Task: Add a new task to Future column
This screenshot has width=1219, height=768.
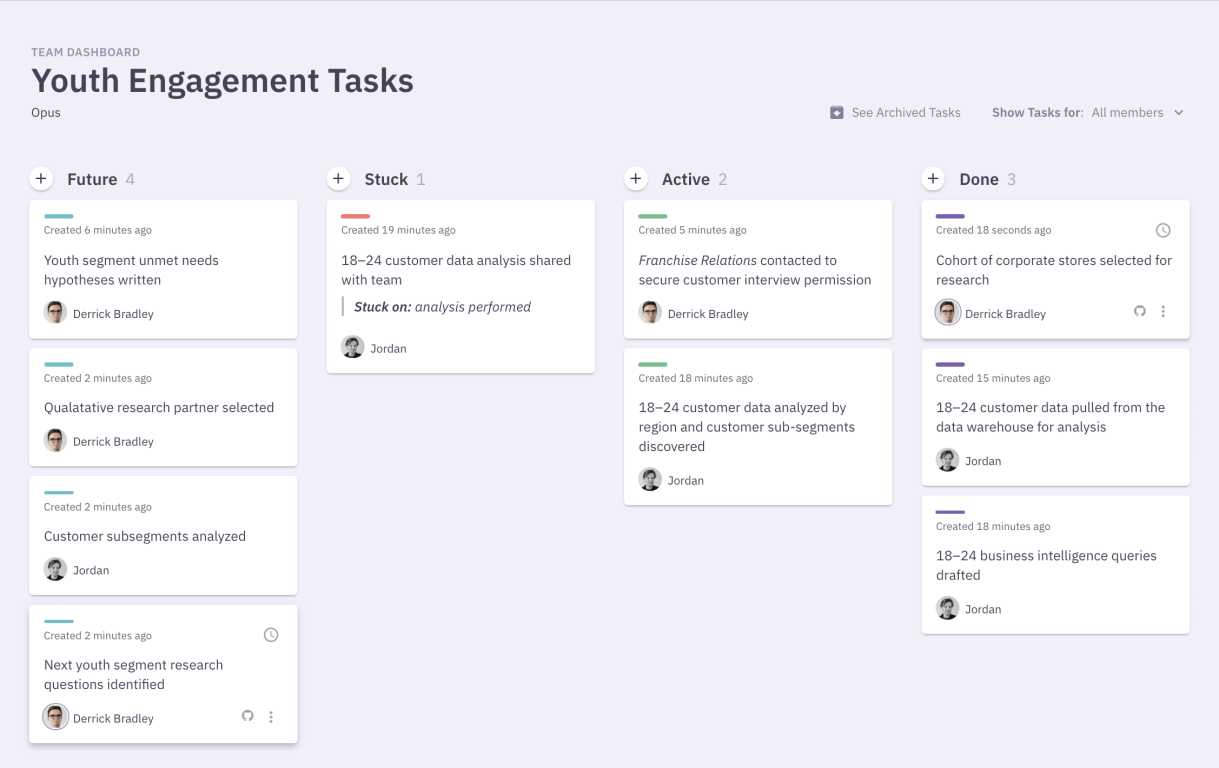Action: point(41,179)
